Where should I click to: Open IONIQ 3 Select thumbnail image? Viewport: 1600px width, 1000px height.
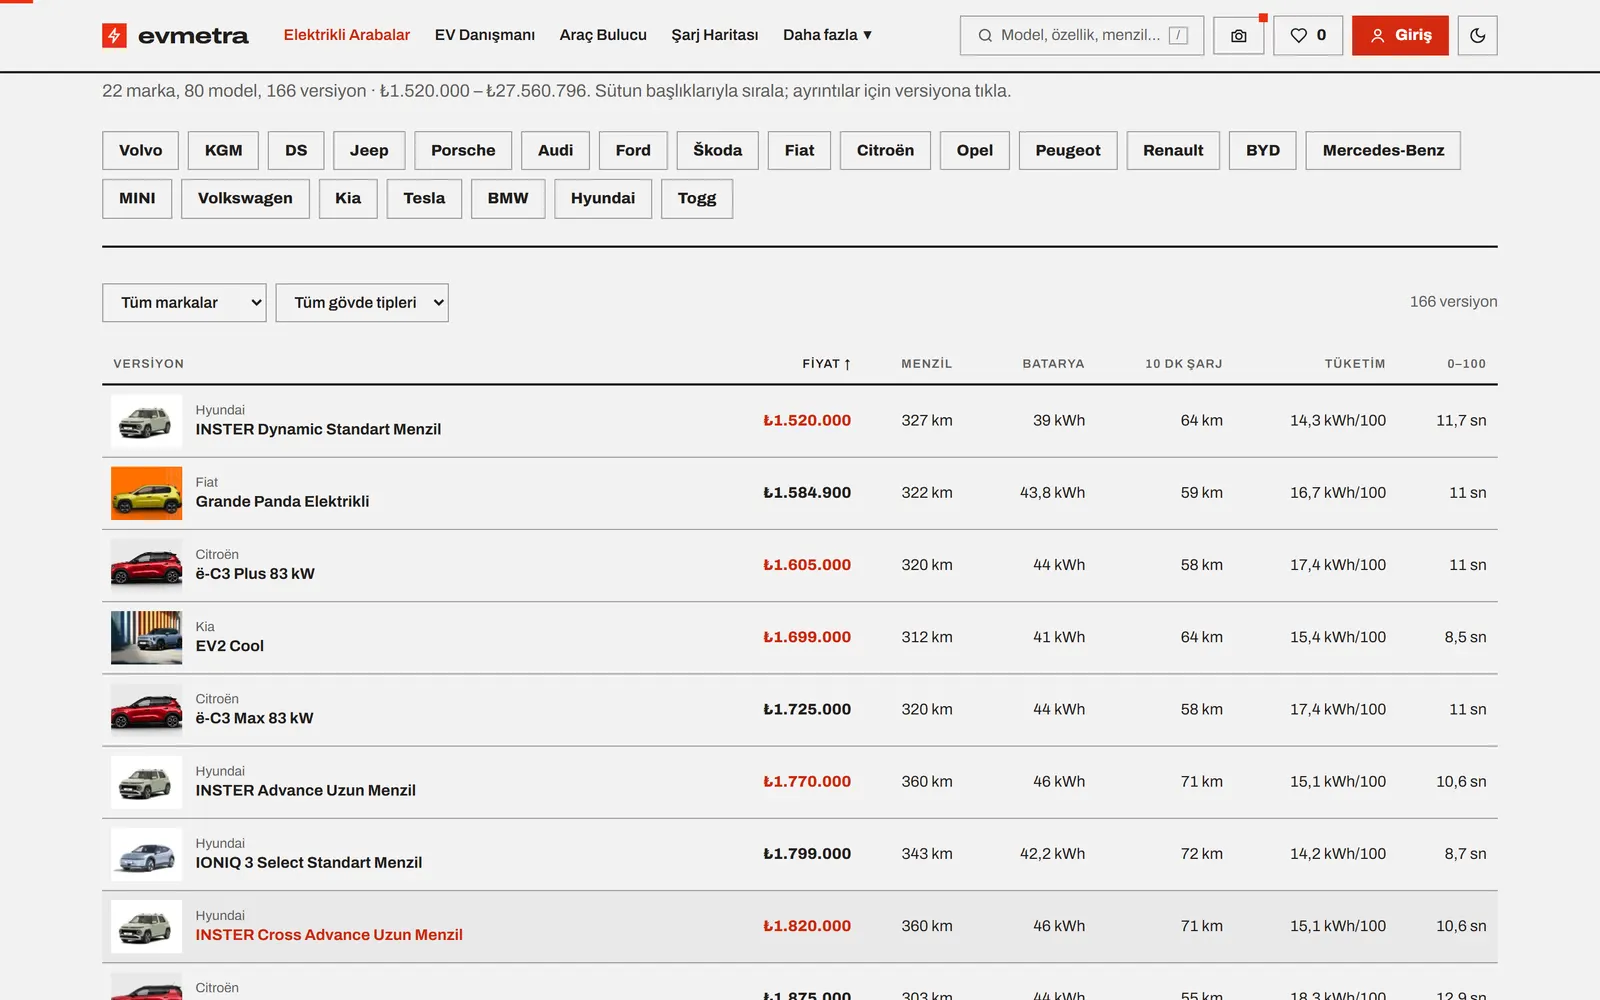146,854
